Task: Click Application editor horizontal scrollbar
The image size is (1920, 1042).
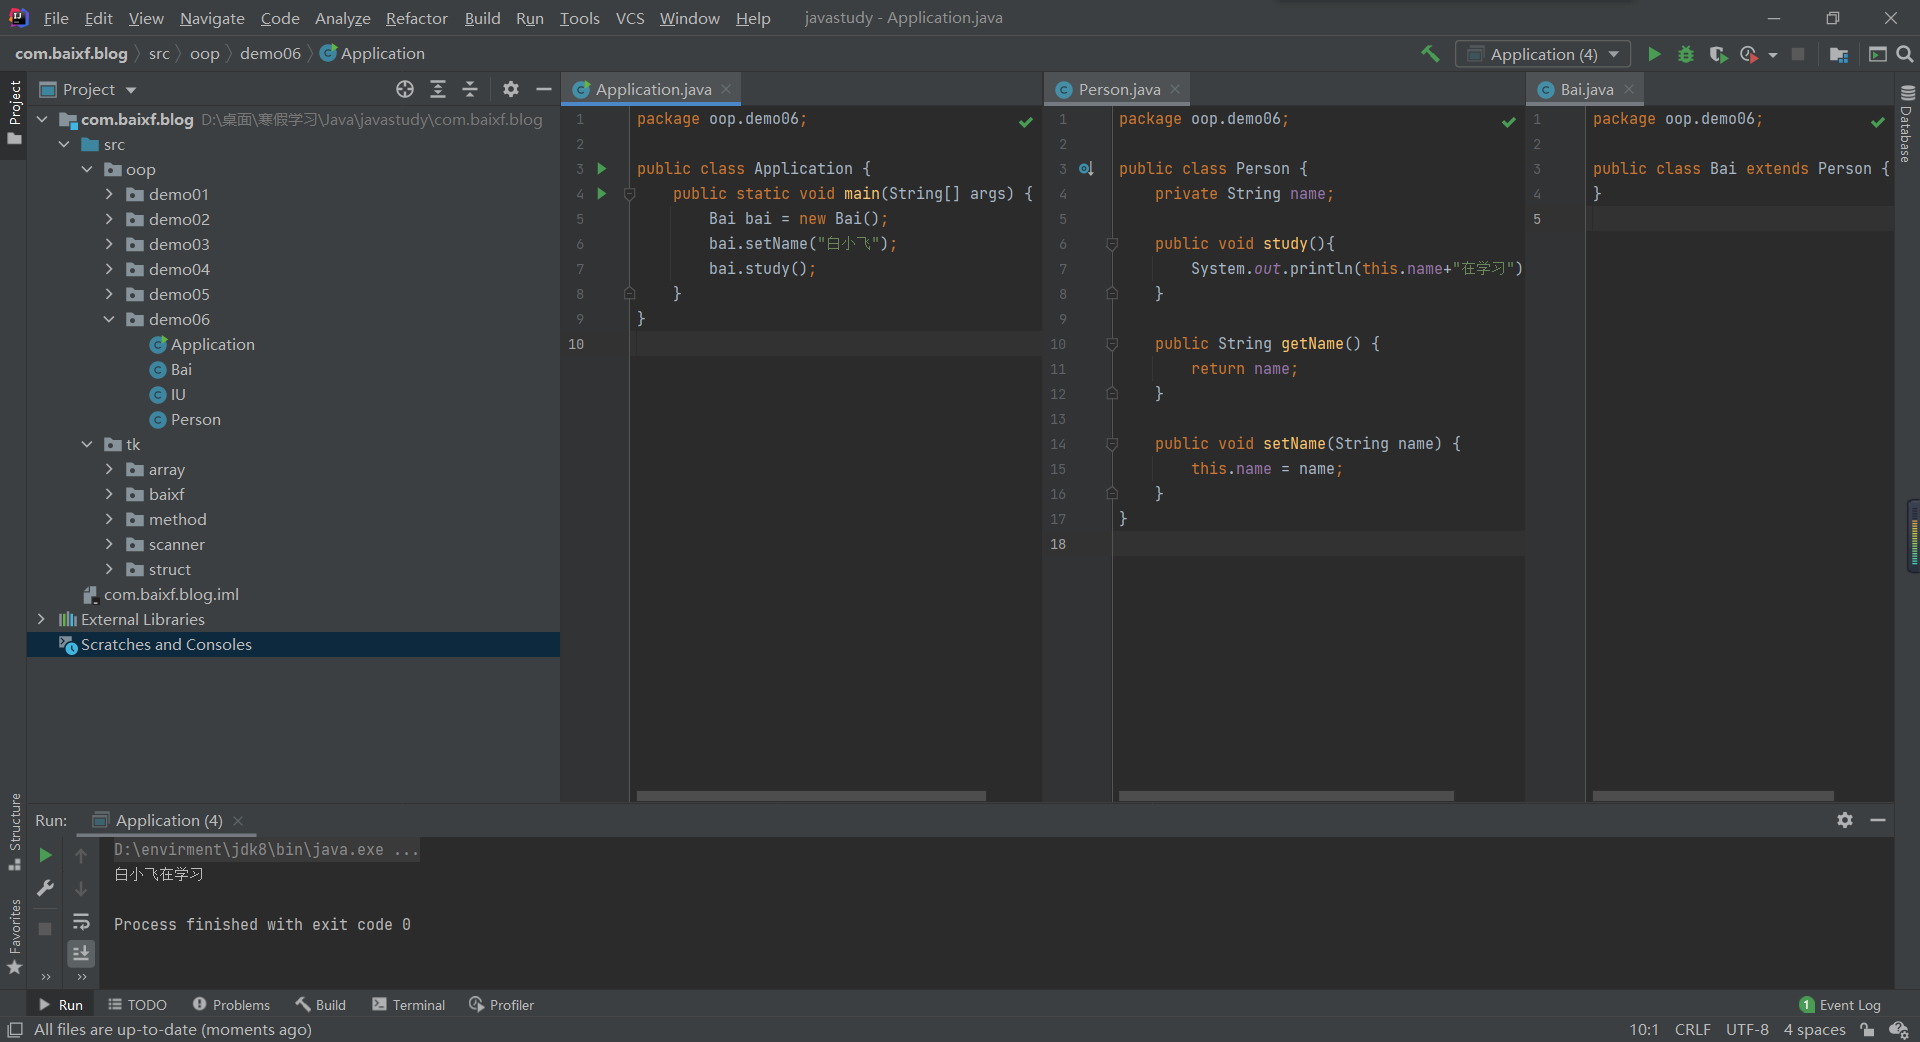Action: click(811, 796)
